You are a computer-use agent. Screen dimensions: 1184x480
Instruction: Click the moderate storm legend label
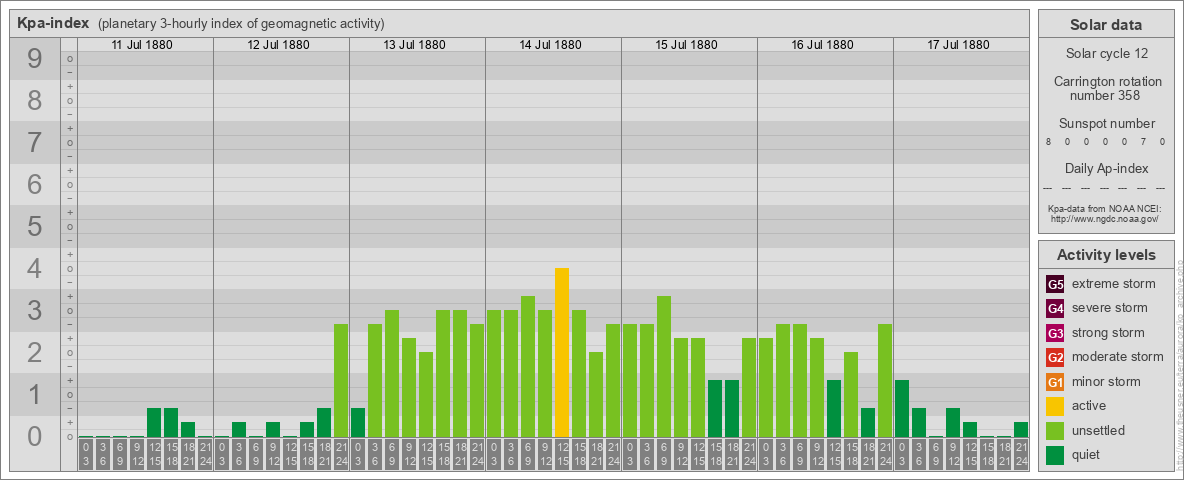1118,357
